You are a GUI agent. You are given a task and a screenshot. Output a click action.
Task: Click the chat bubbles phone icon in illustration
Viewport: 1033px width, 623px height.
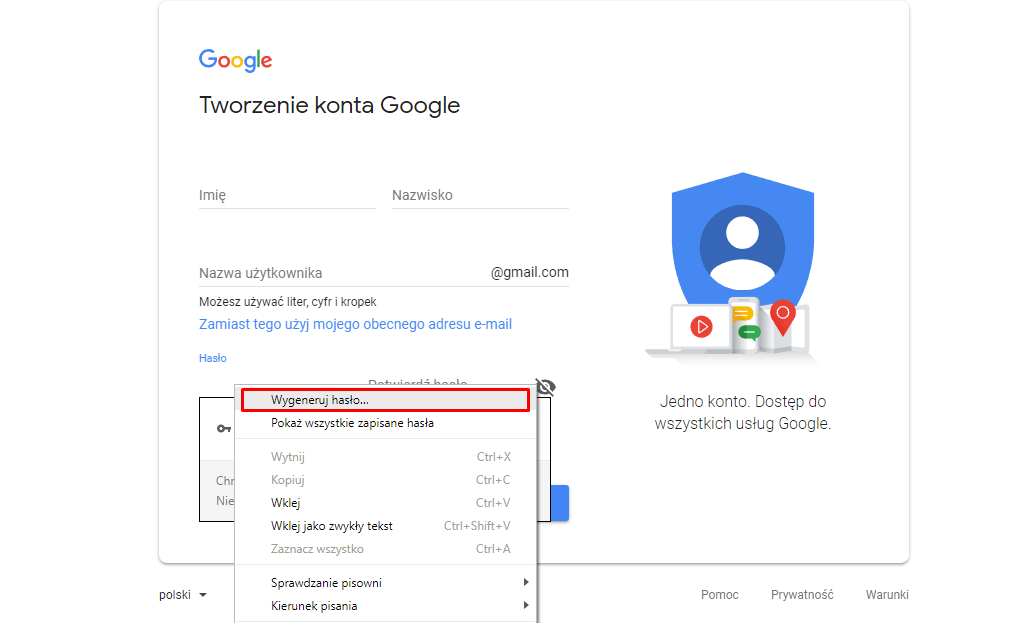pyautogui.click(x=745, y=323)
